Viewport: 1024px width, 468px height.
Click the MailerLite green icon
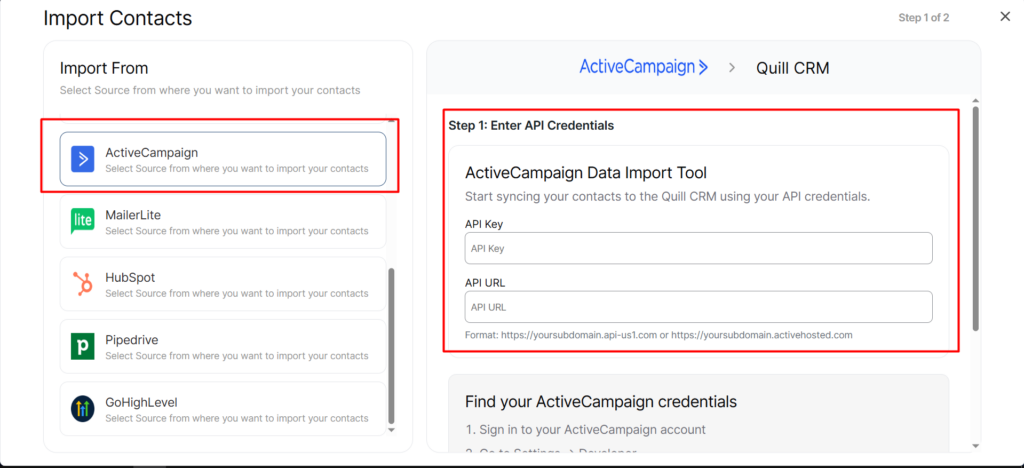83,221
